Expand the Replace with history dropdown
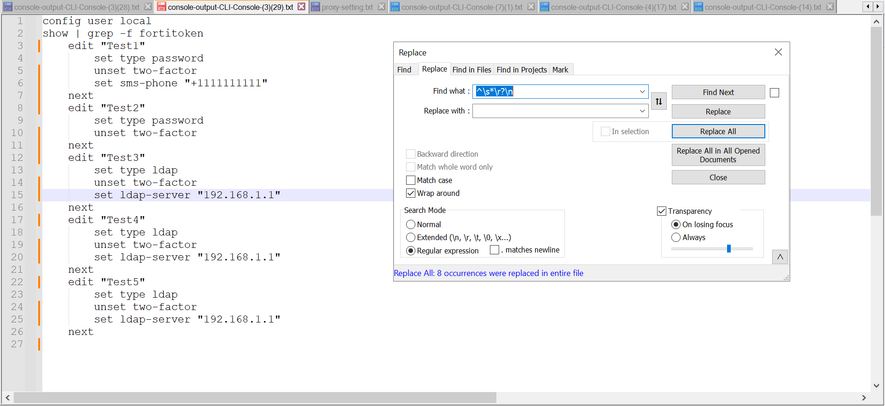This screenshot has height=406, width=885. (642, 111)
